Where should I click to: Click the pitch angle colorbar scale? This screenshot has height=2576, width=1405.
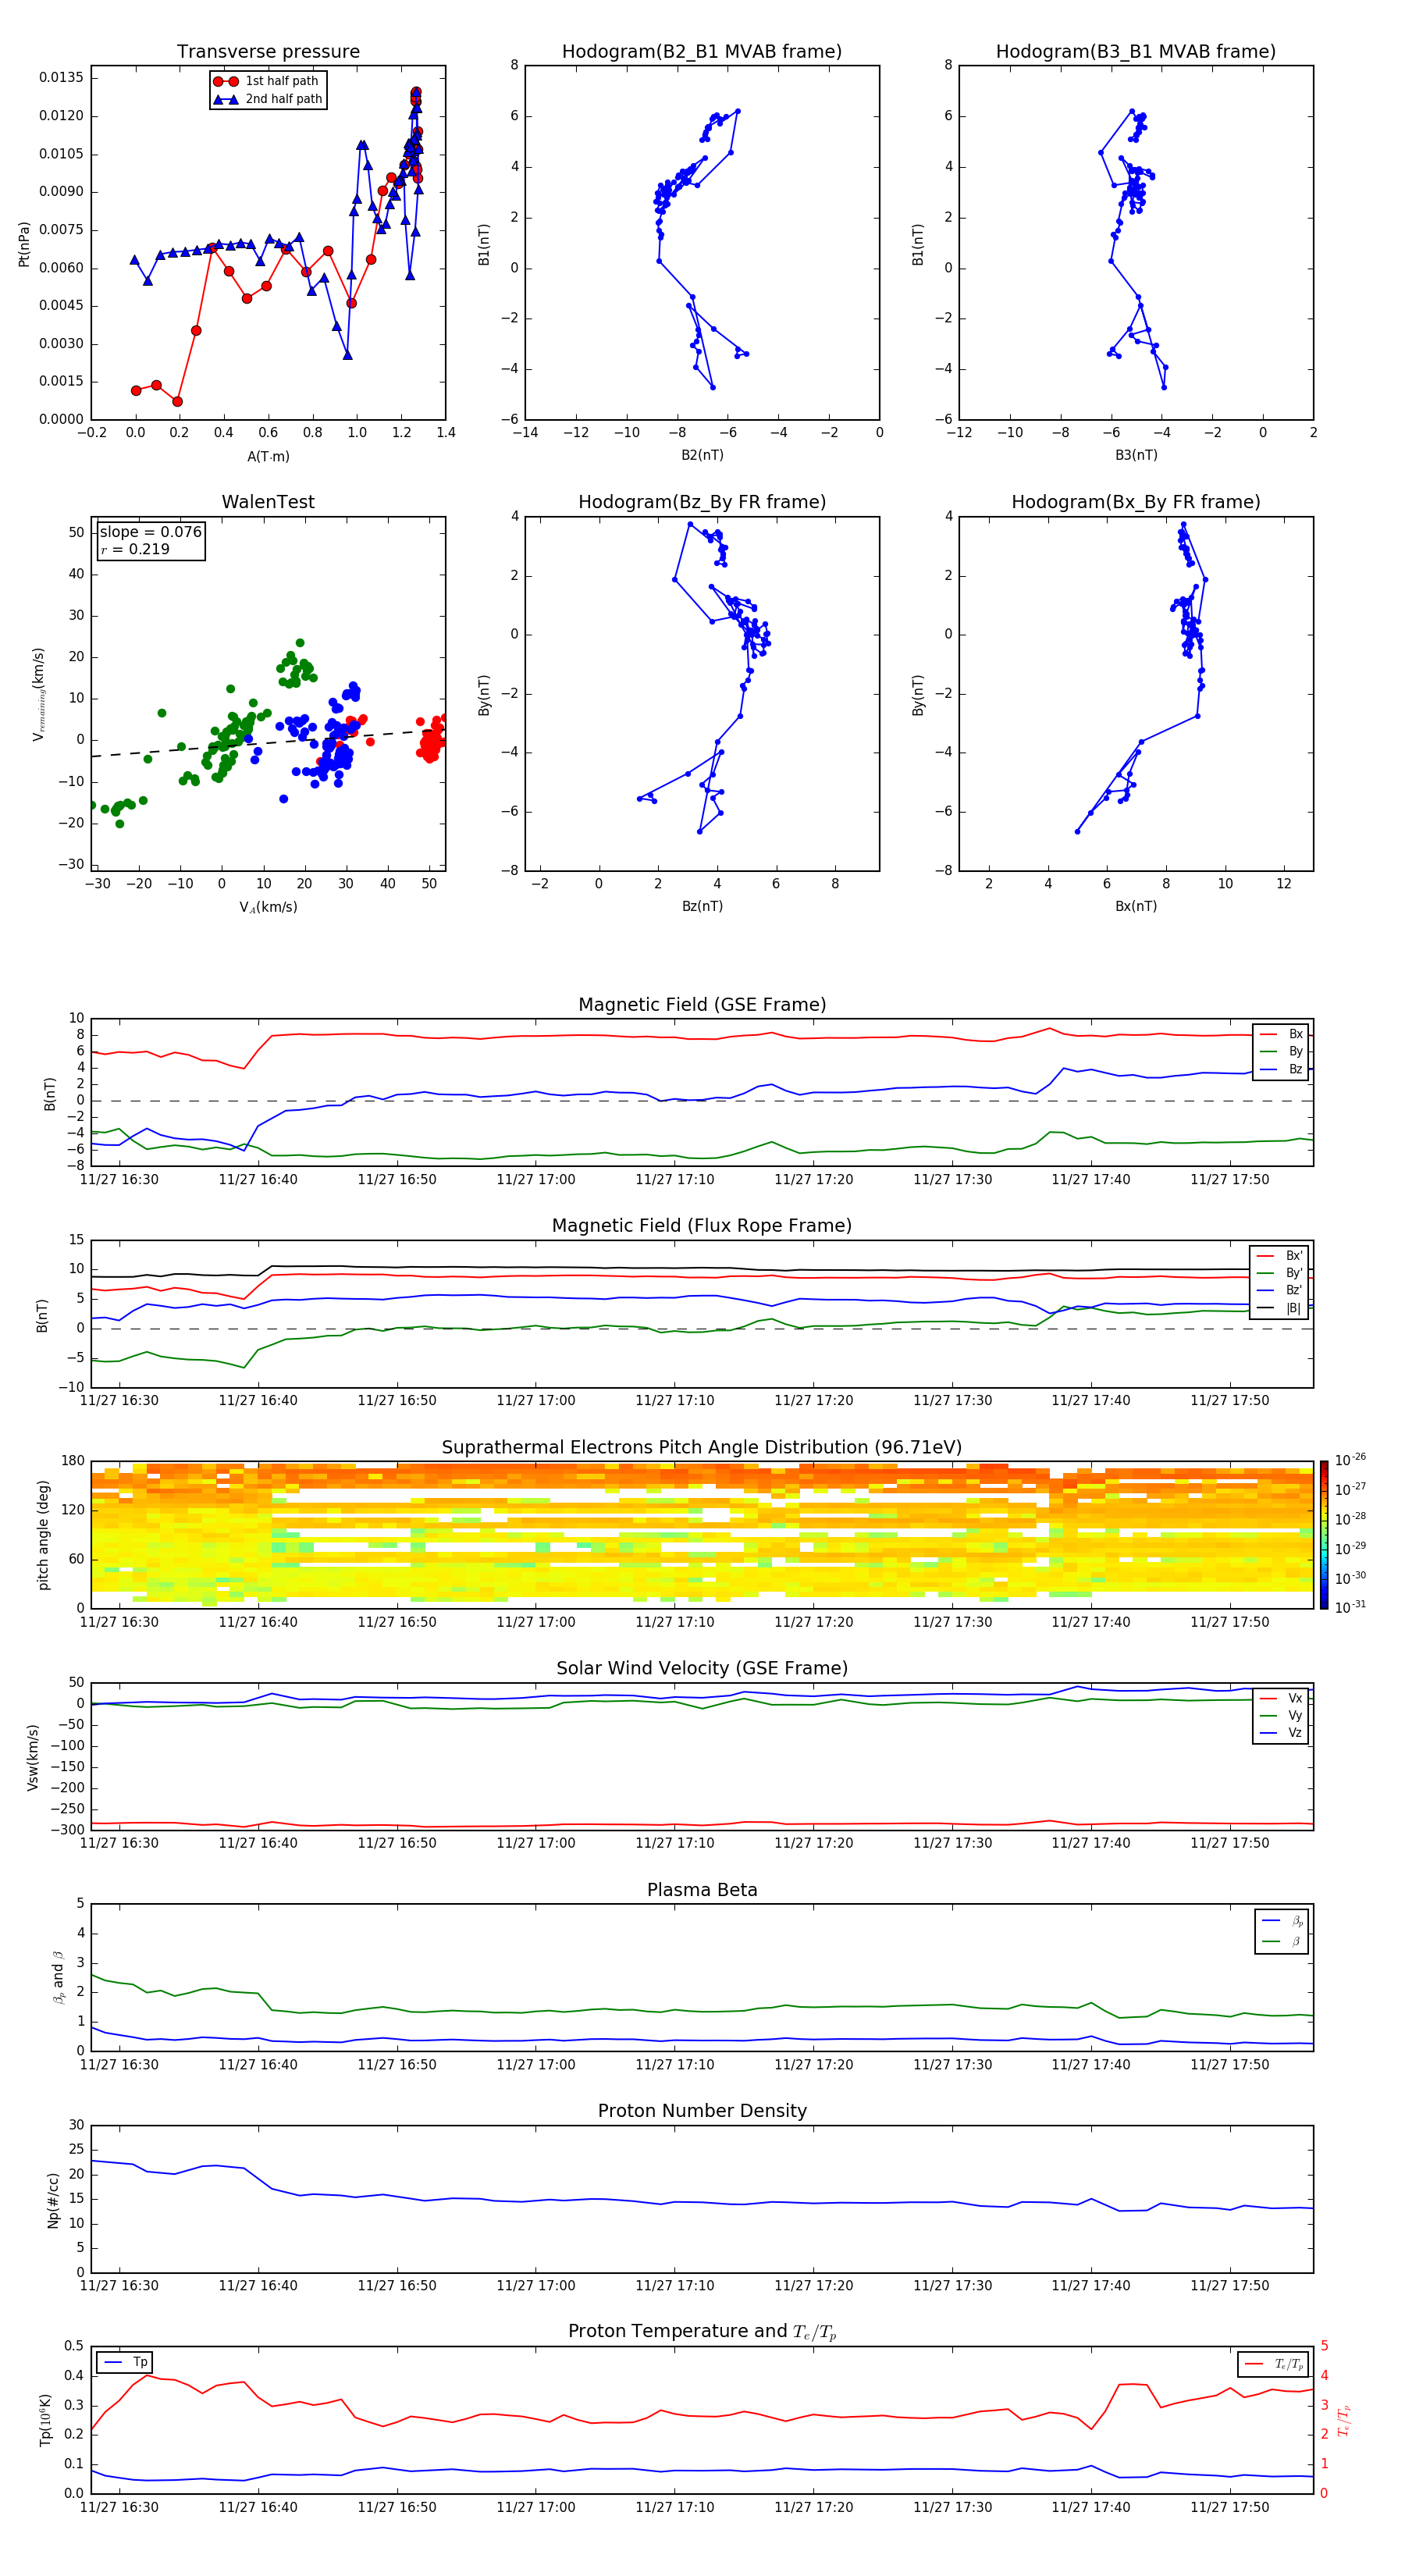[1324, 1535]
